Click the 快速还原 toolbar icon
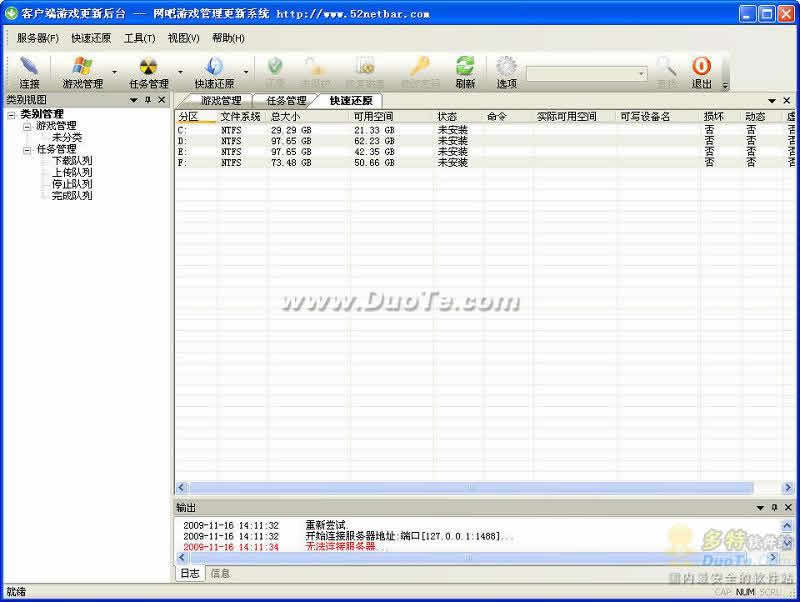800x602 pixels. coord(214,72)
